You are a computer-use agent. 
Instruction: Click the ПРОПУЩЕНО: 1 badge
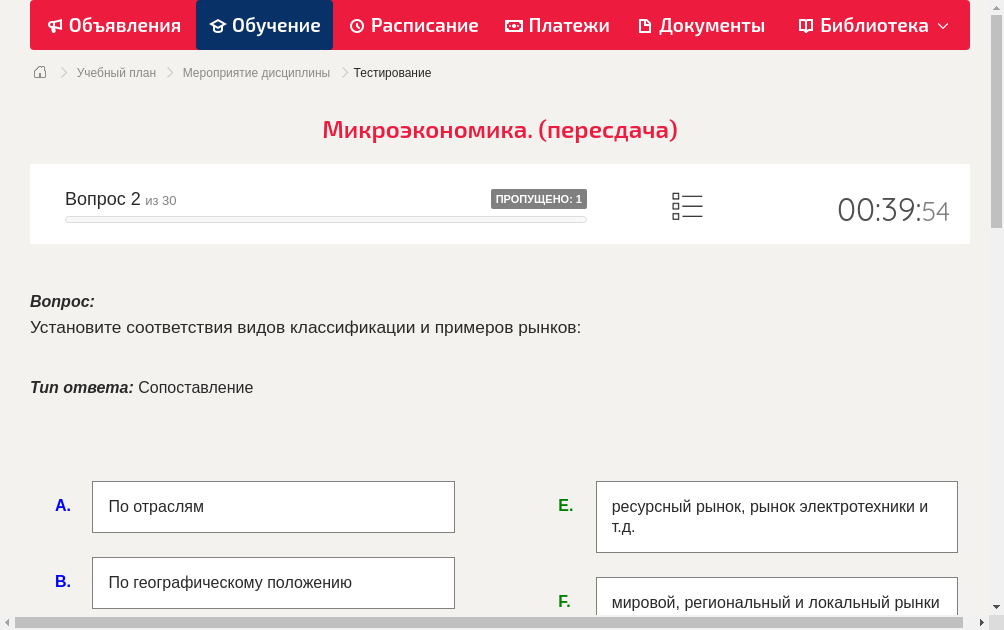click(540, 198)
